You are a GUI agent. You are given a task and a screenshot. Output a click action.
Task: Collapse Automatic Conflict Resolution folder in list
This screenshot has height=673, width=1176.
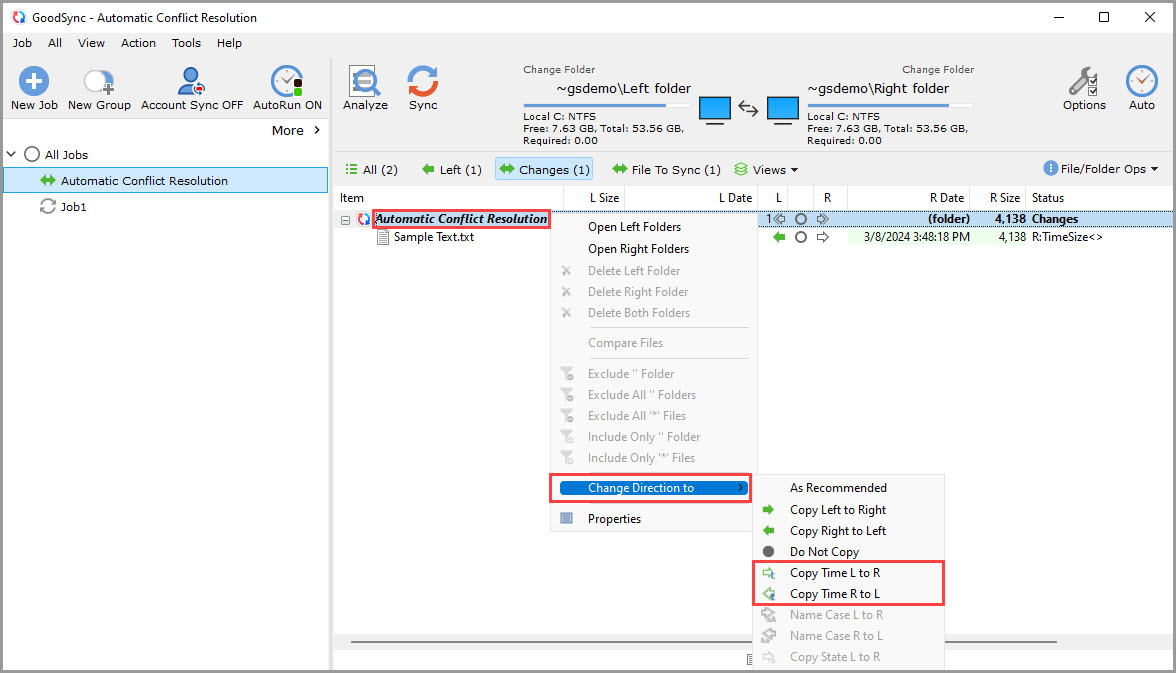[345, 220]
